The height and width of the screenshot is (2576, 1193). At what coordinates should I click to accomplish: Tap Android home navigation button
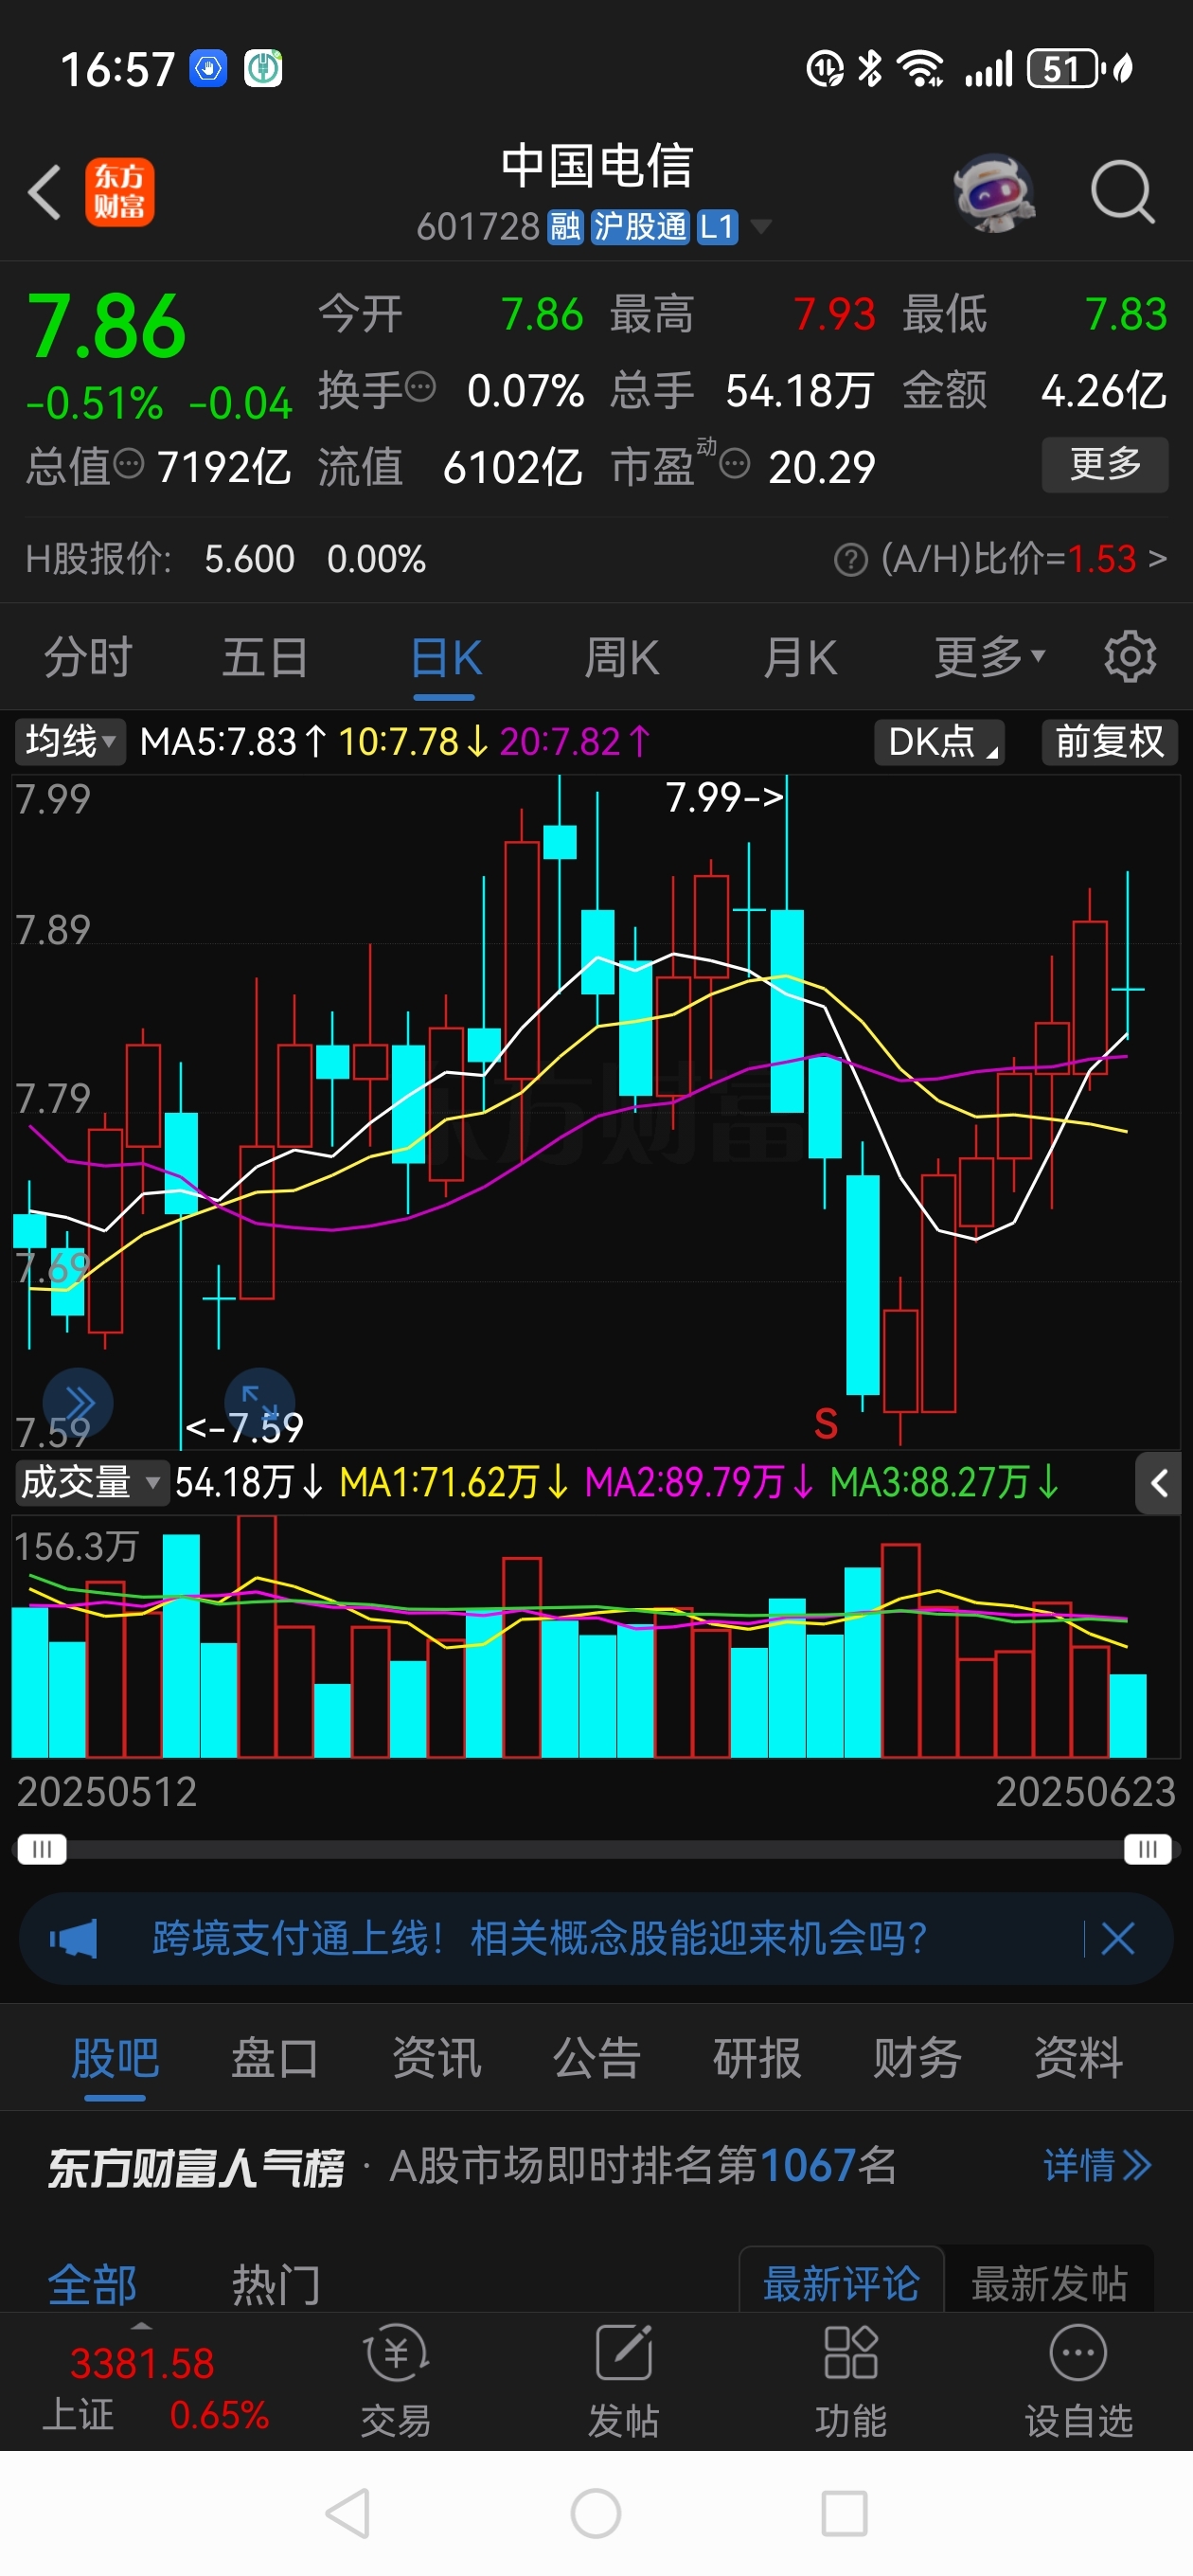point(596,2513)
